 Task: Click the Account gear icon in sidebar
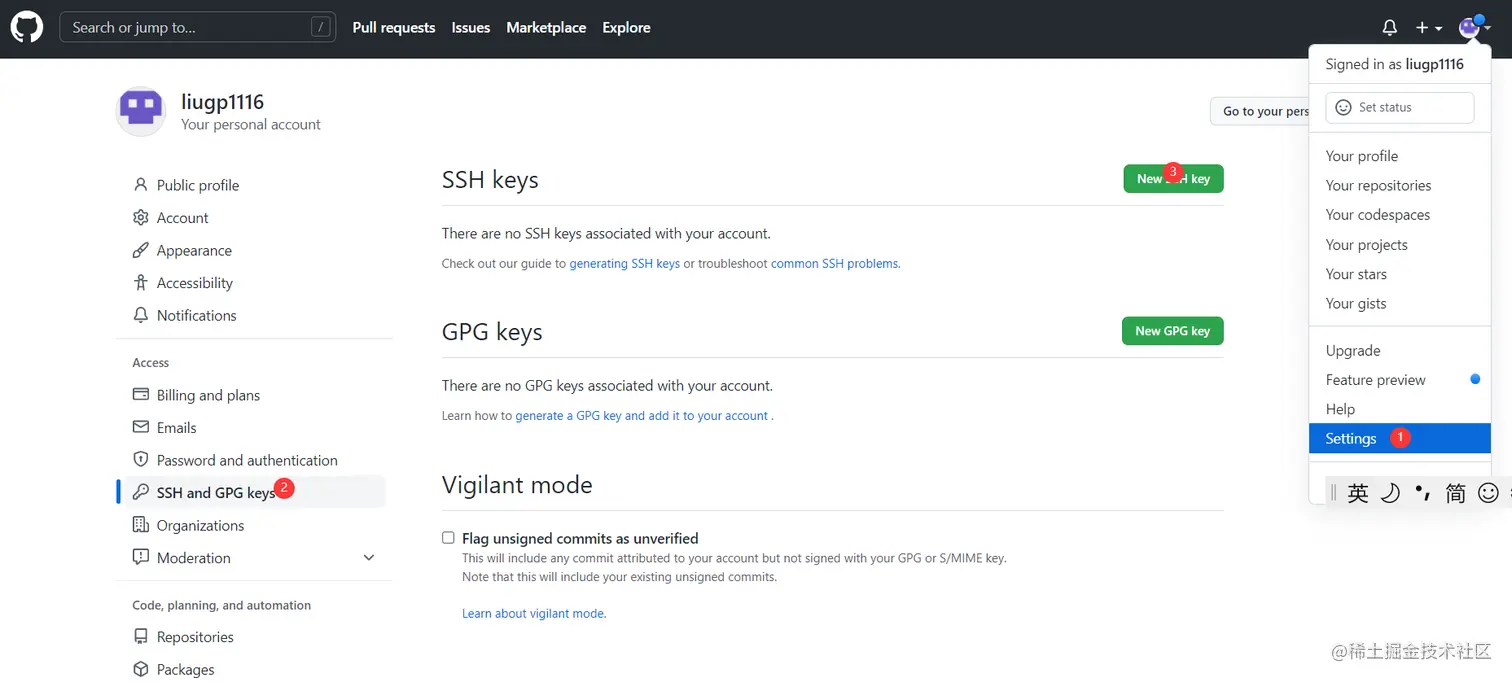[141, 218]
